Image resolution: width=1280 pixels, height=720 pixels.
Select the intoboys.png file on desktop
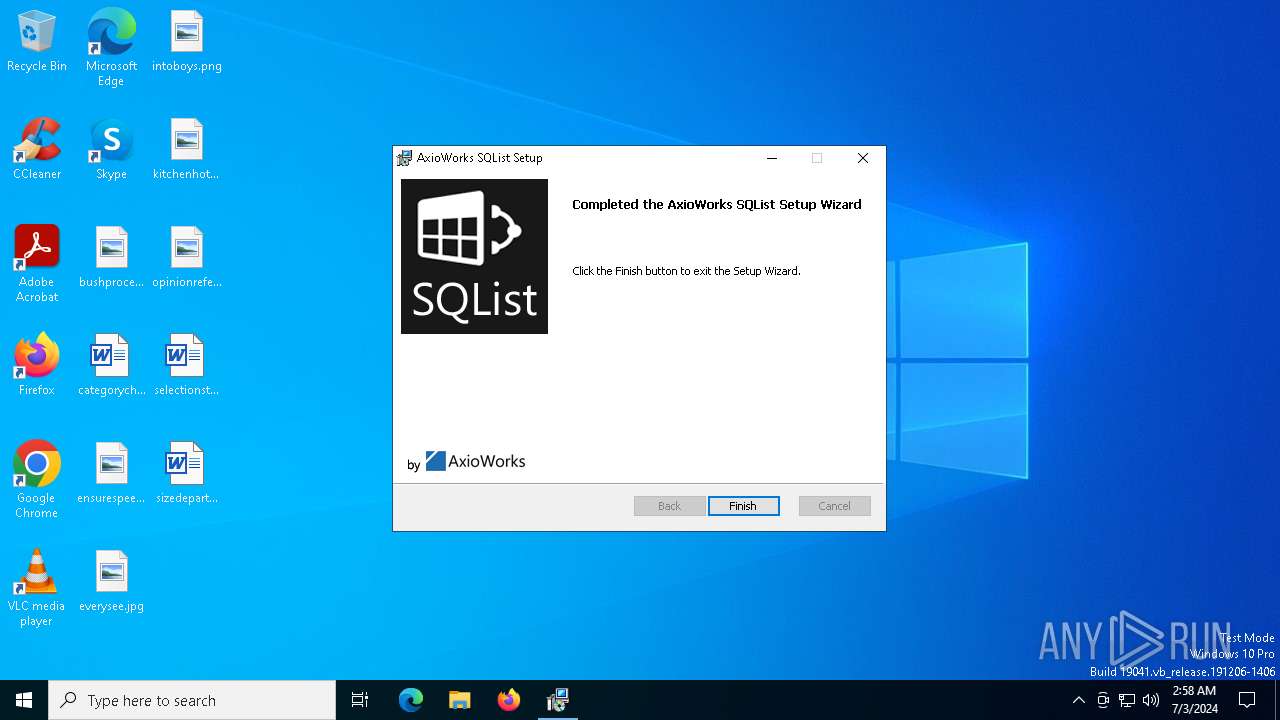[x=187, y=42]
